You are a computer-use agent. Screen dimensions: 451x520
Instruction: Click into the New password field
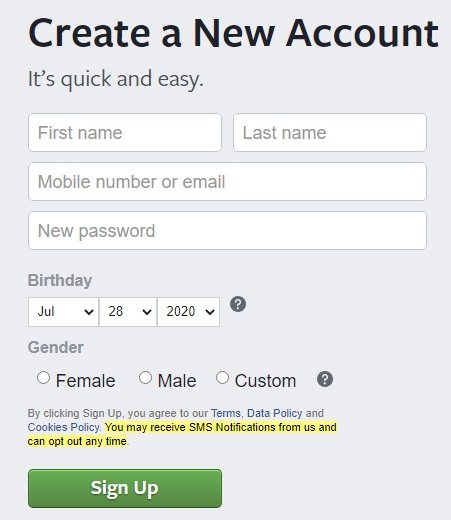(x=227, y=230)
